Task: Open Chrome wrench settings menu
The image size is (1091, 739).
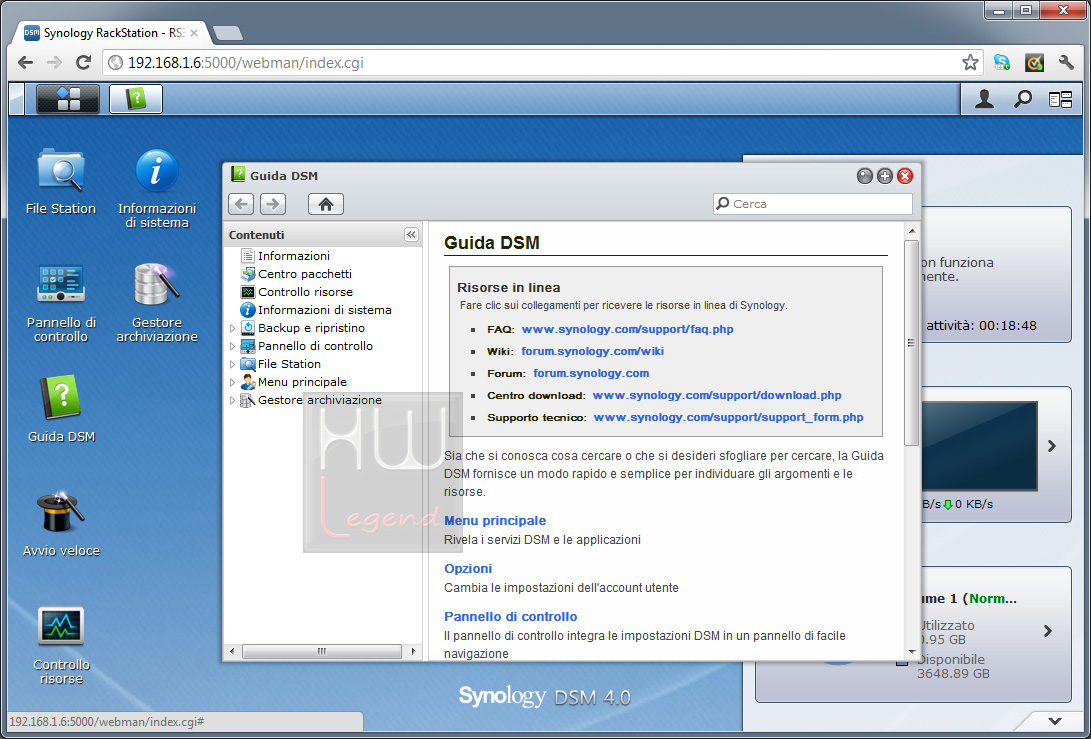Action: (1066, 63)
